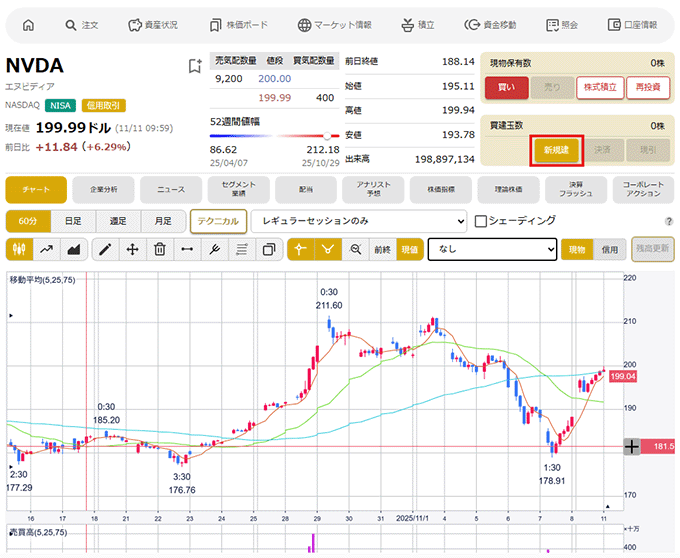Expand the なし comparison dropdown
Screen dimensions: 680x558
(491, 249)
